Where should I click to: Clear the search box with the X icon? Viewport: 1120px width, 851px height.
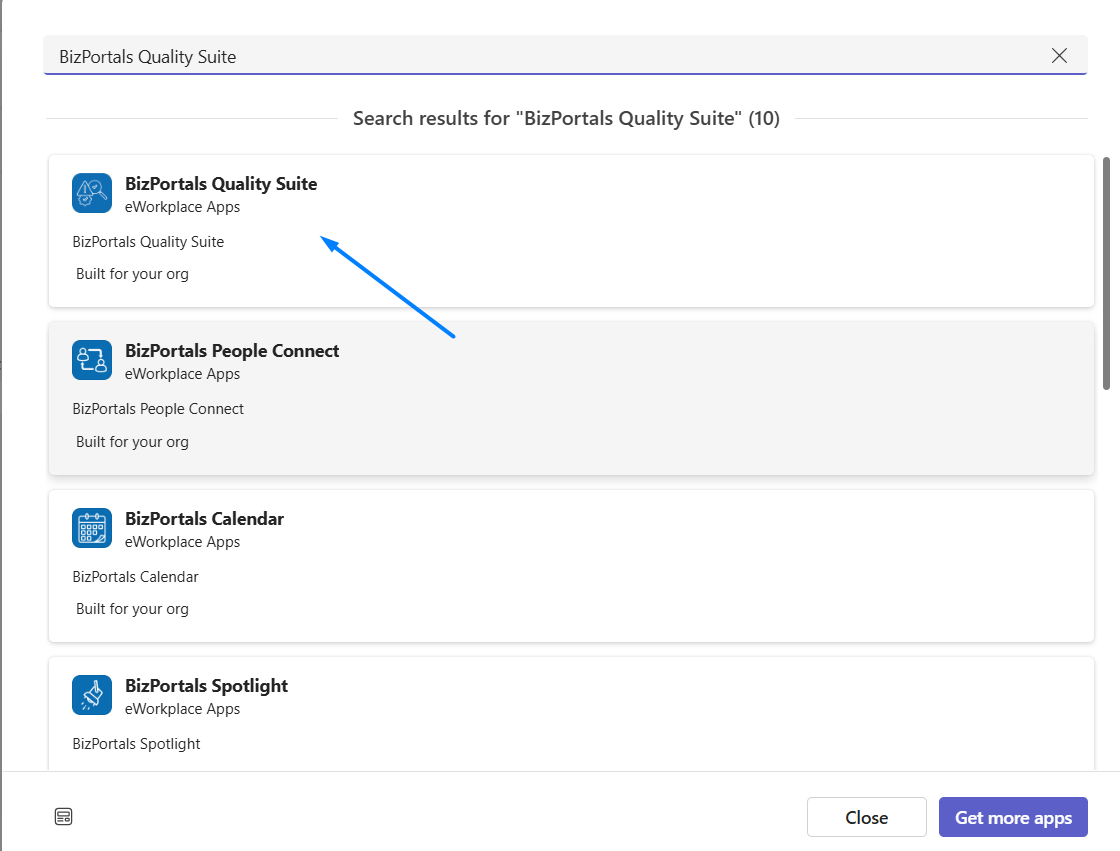pos(1059,56)
